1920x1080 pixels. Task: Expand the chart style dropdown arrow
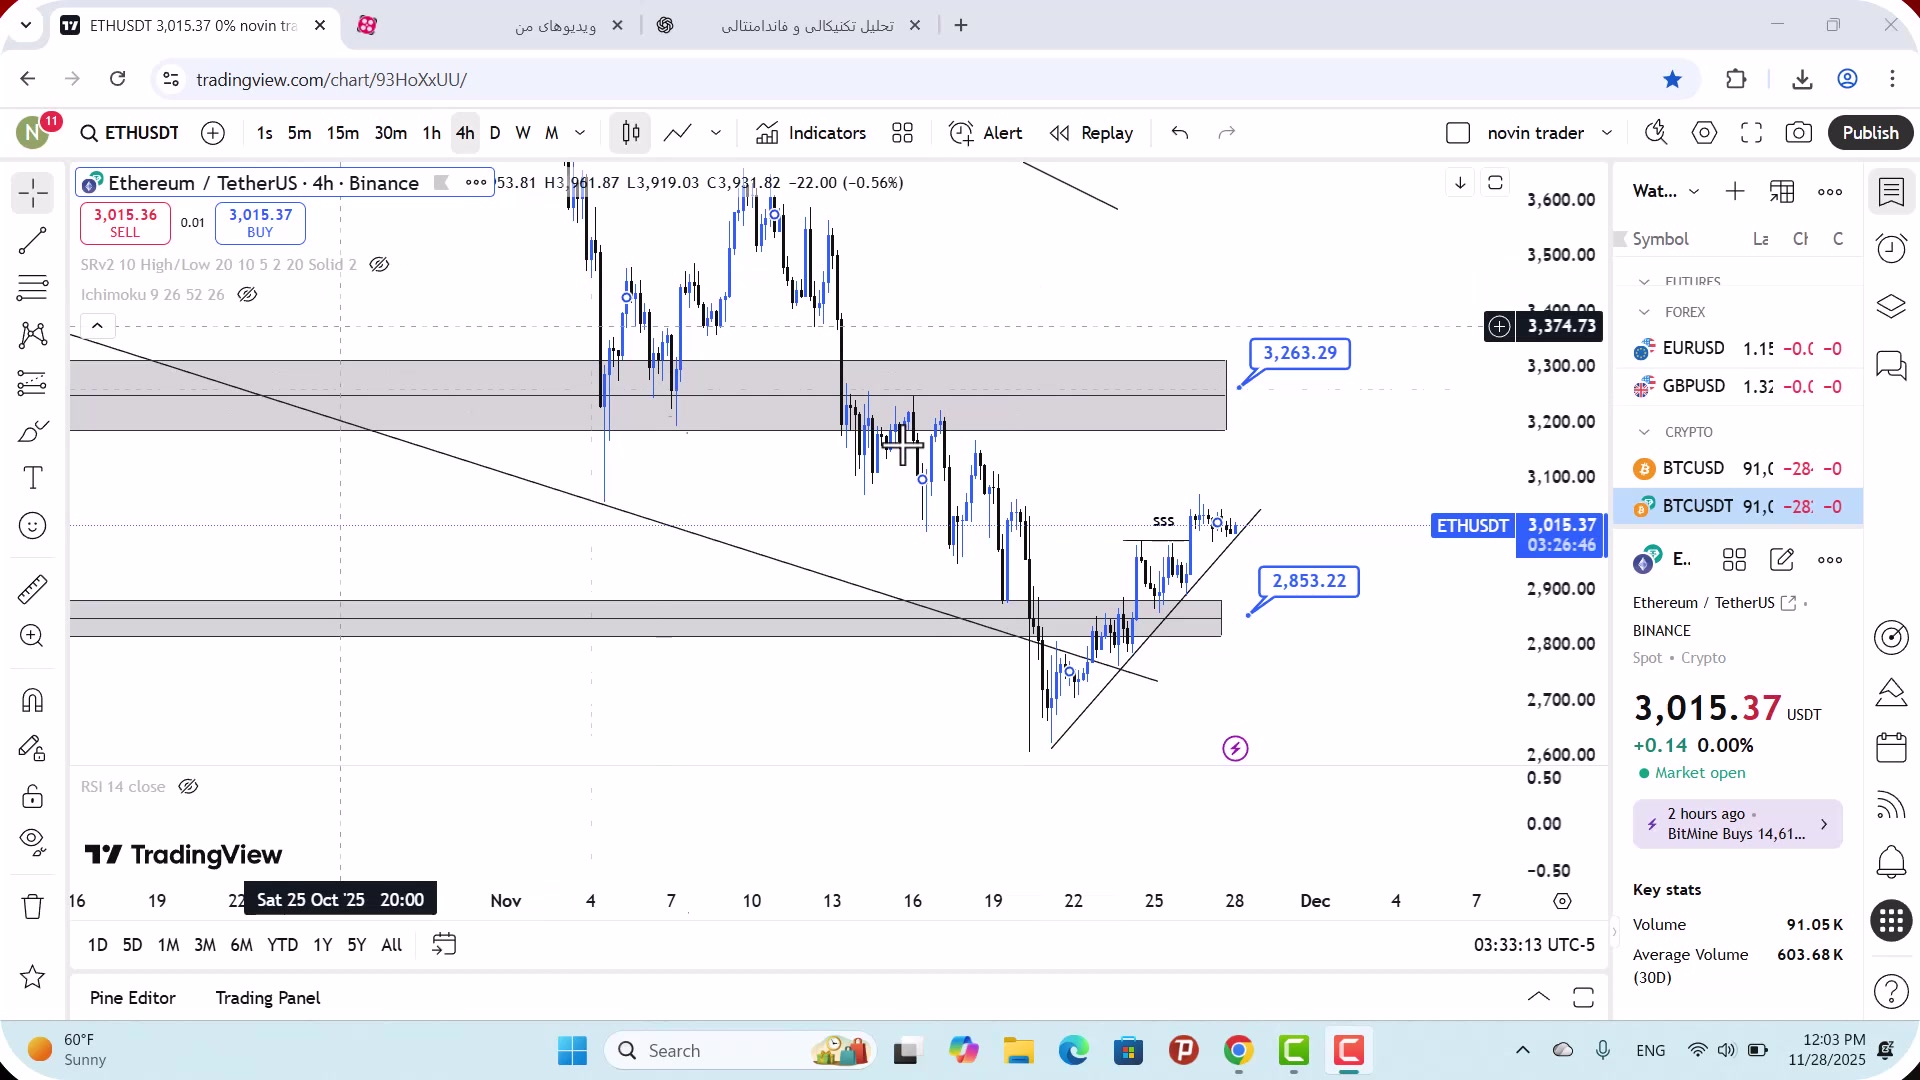[x=716, y=133]
